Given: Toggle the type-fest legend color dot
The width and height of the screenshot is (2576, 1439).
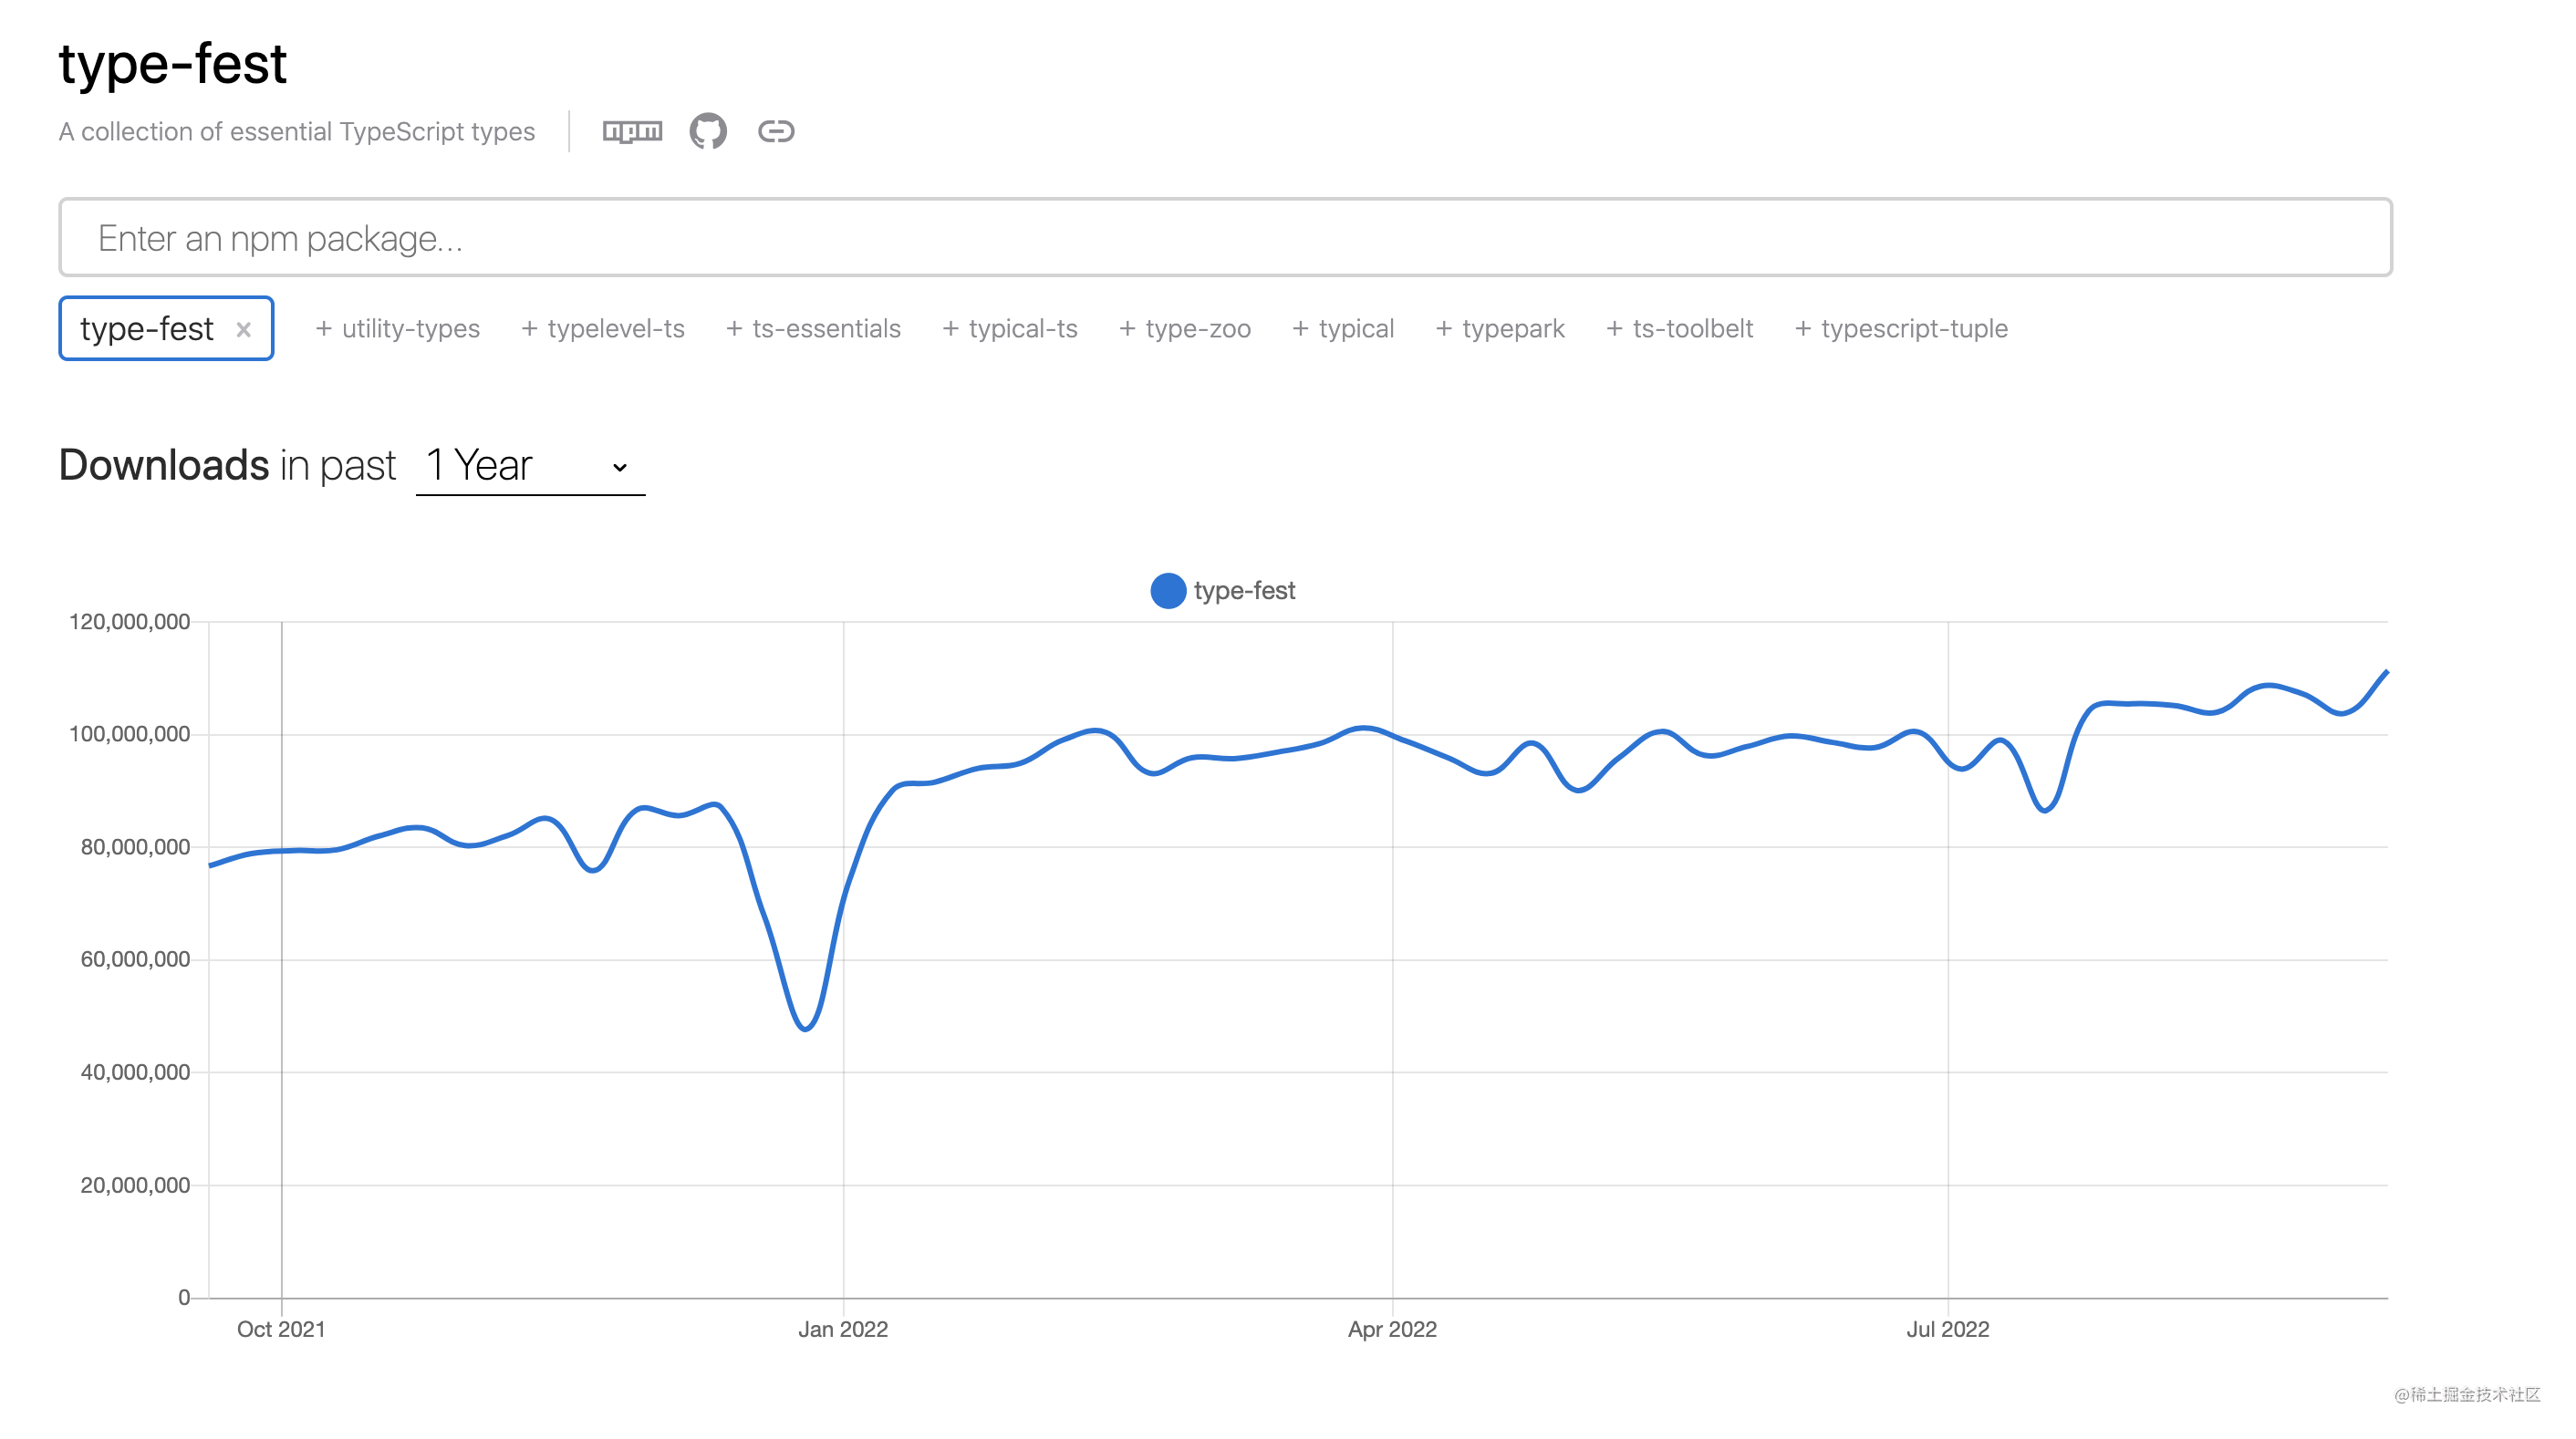Looking at the screenshot, I should [1168, 590].
